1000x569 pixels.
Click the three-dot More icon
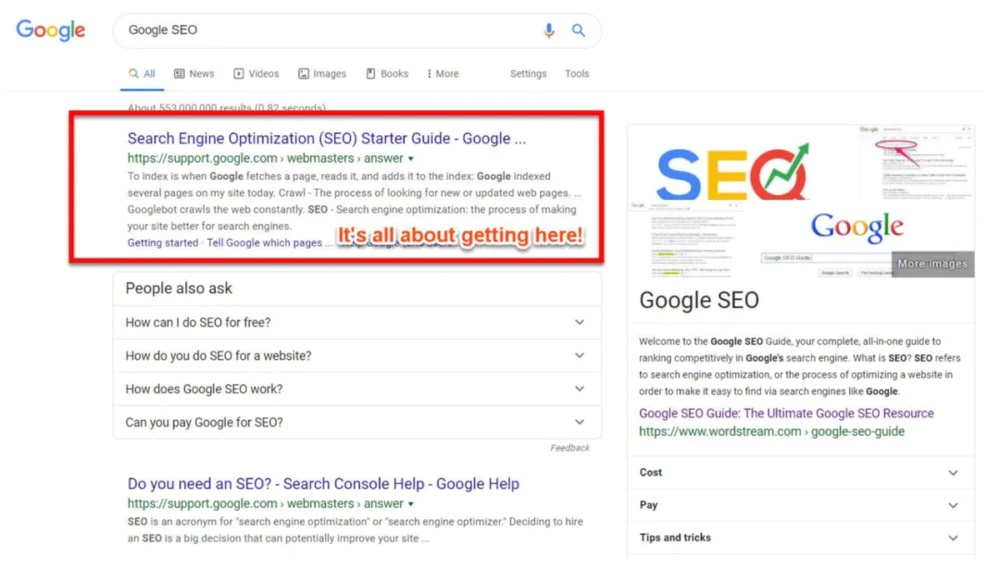[x=429, y=74]
